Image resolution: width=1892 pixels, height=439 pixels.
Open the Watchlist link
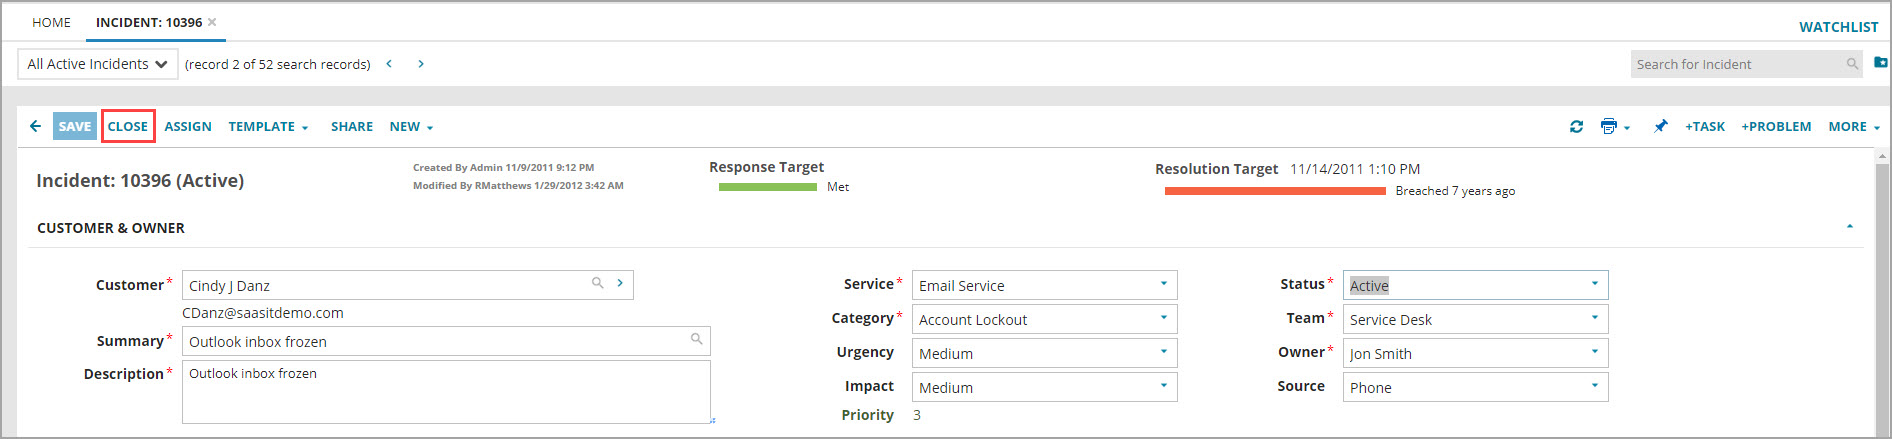(x=1838, y=27)
